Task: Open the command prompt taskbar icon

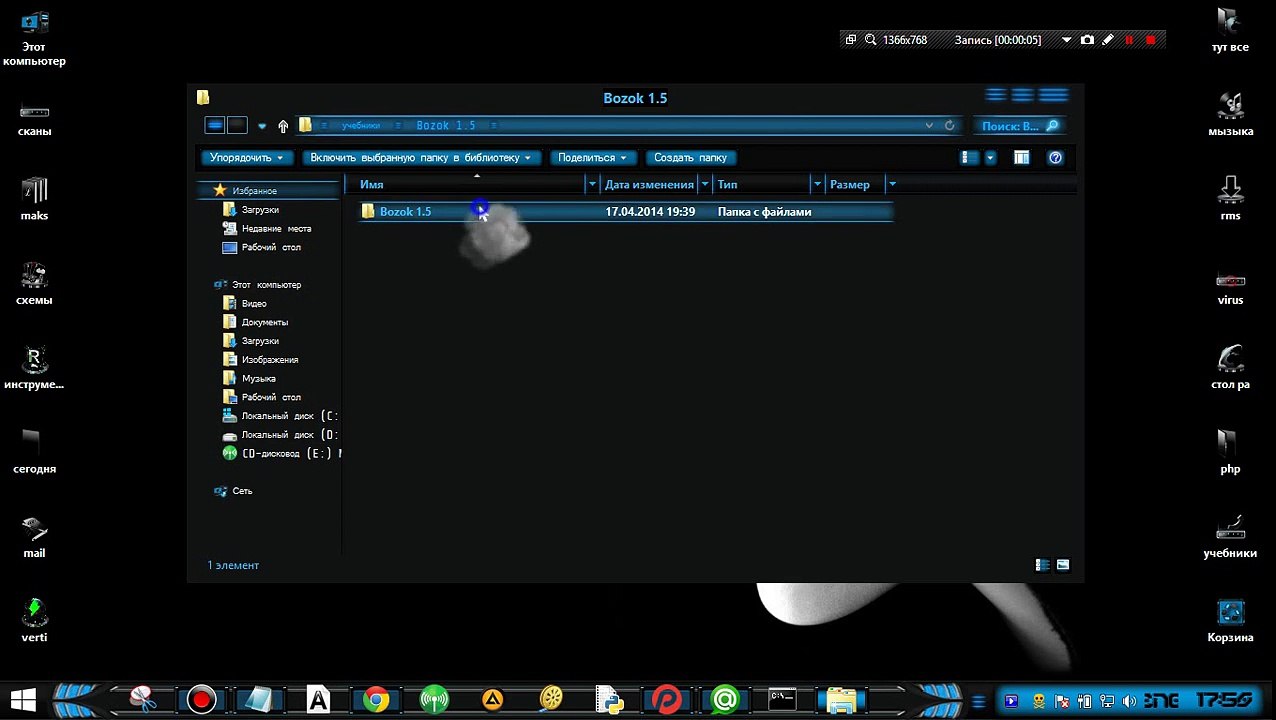Action: click(x=782, y=699)
